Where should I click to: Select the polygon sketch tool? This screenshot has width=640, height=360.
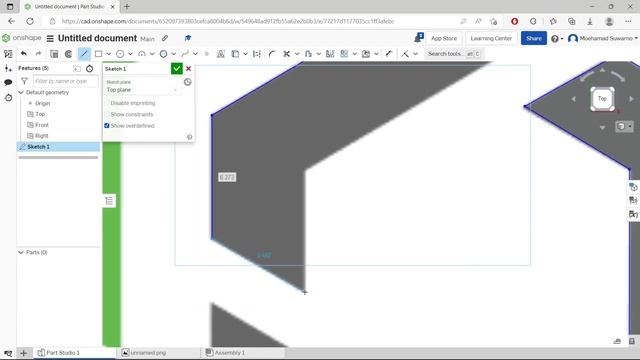(163, 54)
